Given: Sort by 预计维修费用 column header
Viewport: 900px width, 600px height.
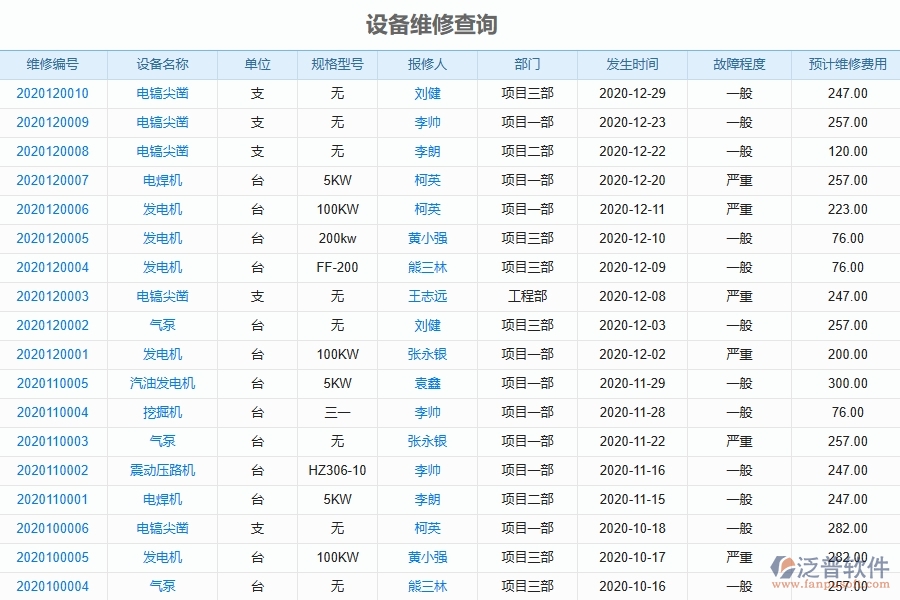Looking at the screenshot, I should [845, 64].
